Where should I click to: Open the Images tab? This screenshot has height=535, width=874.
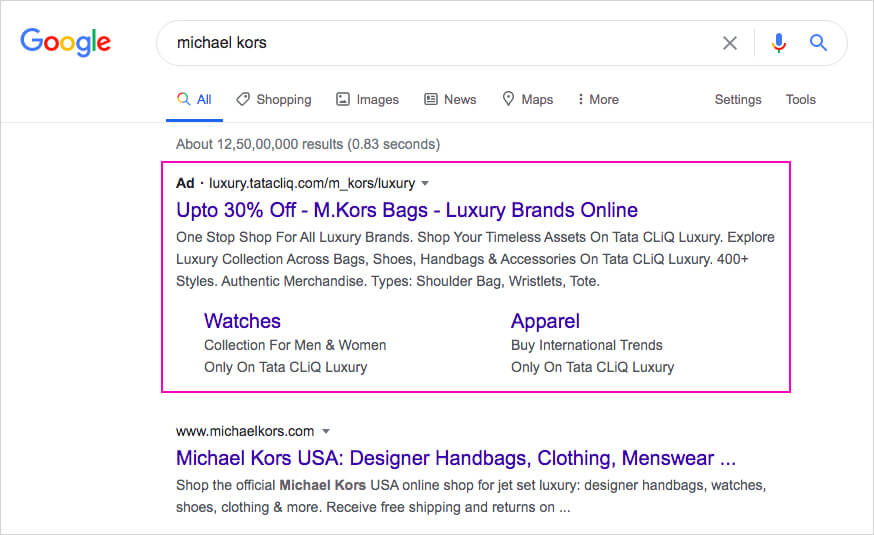[367, 99]
